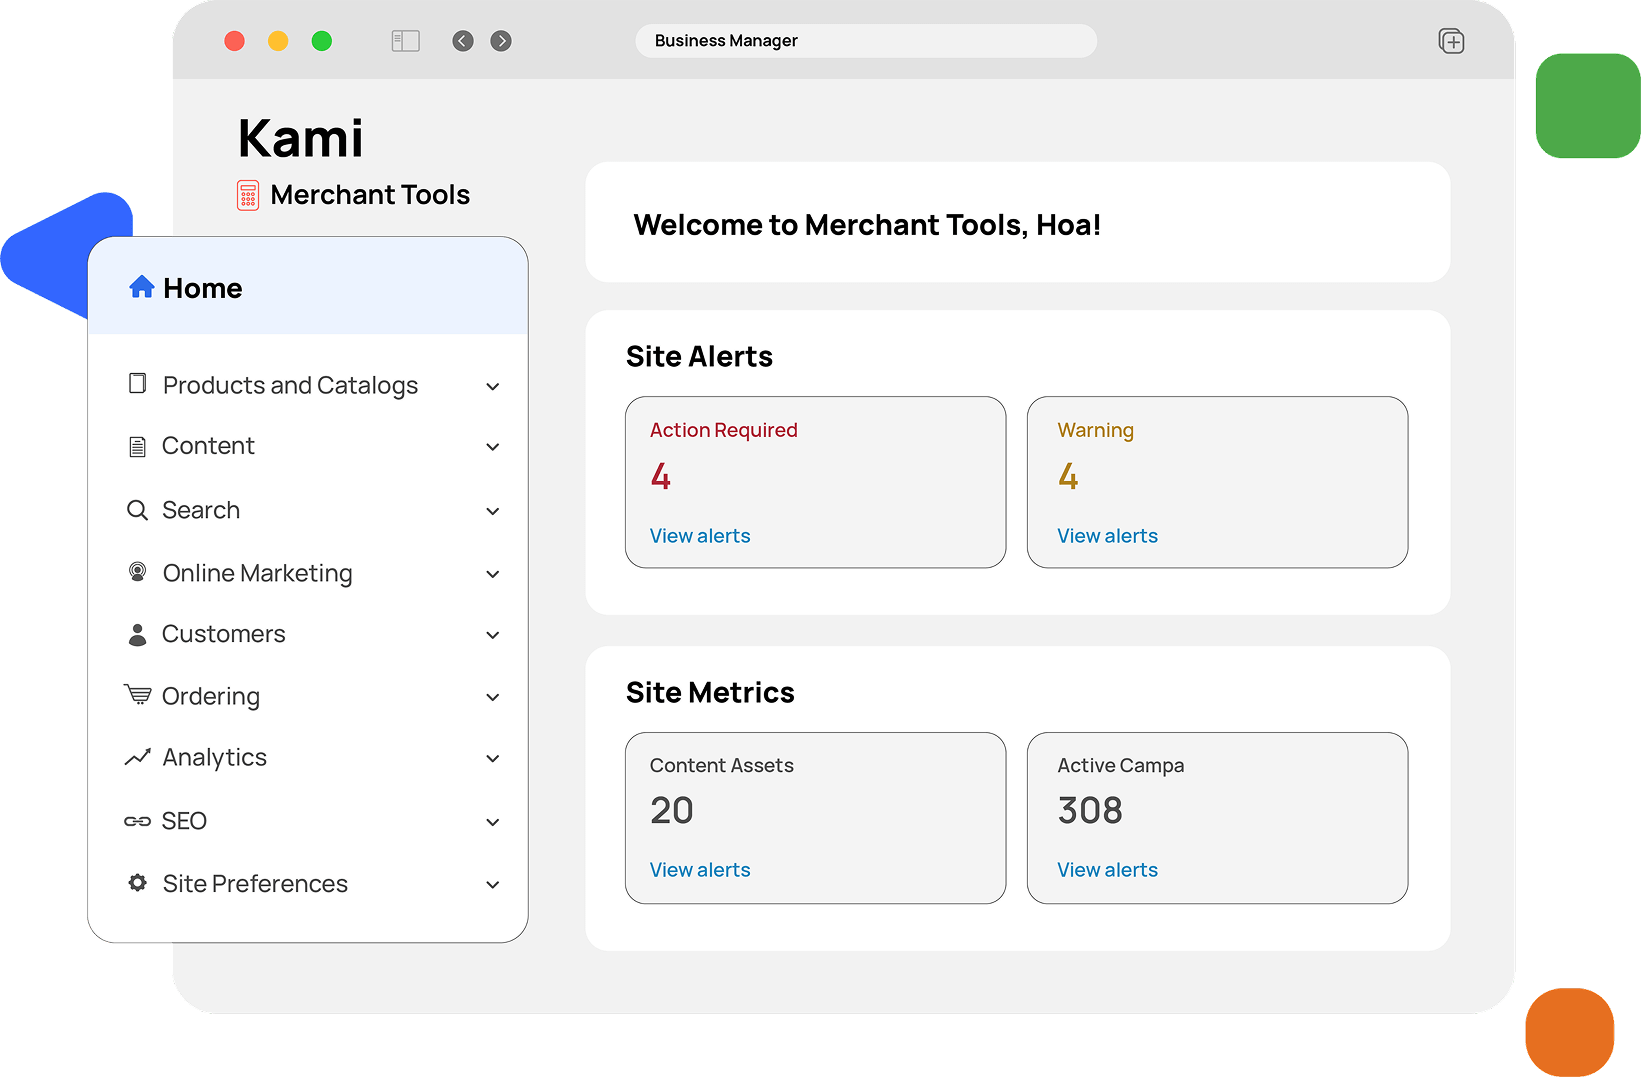Screen dimensions: 1641x1077
Task: Click the Online Marketing target icon
Action: click(x=138, y=572)
